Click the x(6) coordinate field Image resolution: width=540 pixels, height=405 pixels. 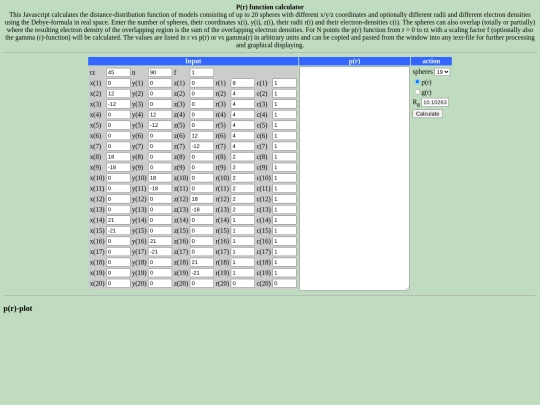(x=118, y=136)
